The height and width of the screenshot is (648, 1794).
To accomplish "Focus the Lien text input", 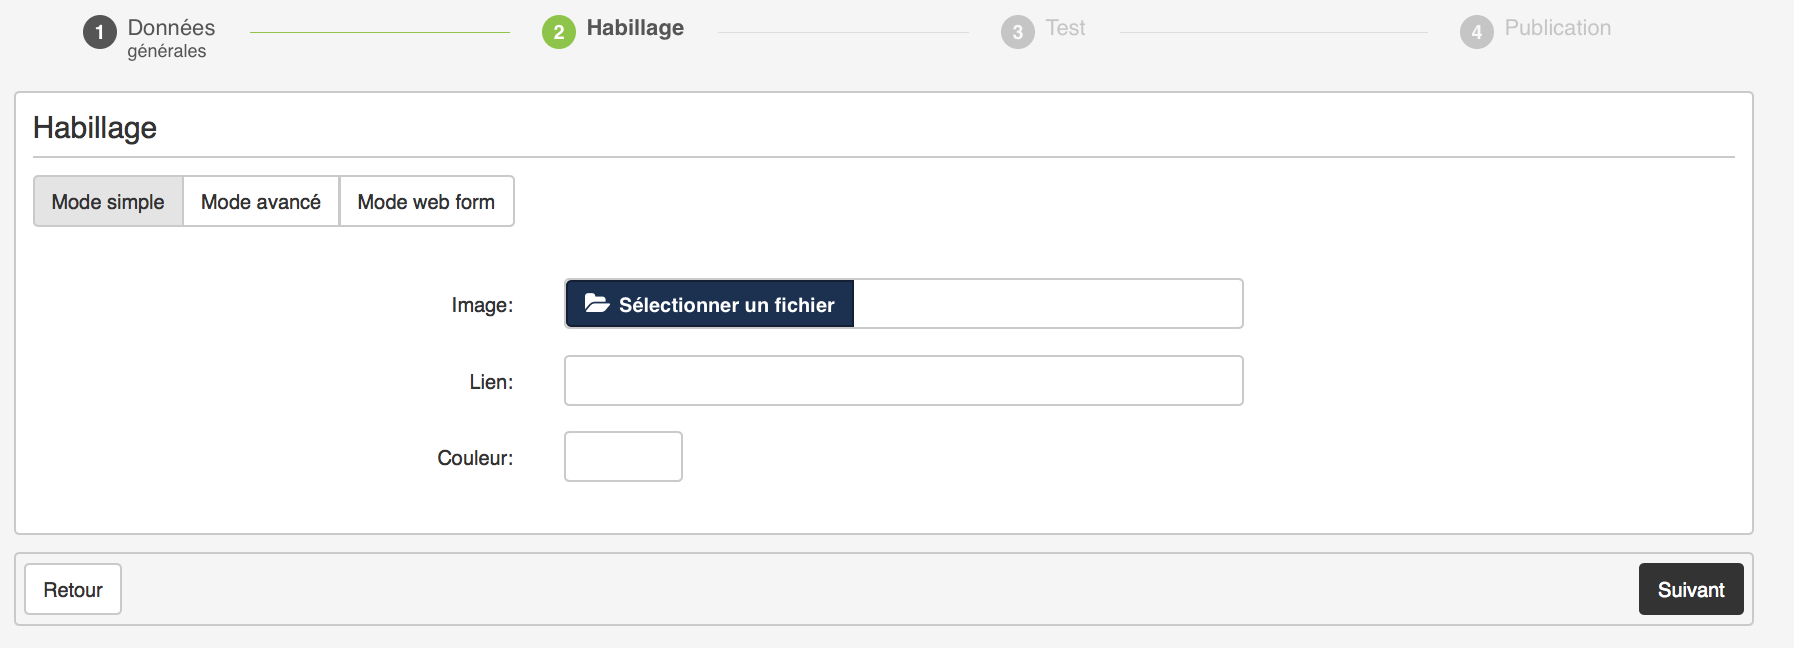I will coord(903,381).
